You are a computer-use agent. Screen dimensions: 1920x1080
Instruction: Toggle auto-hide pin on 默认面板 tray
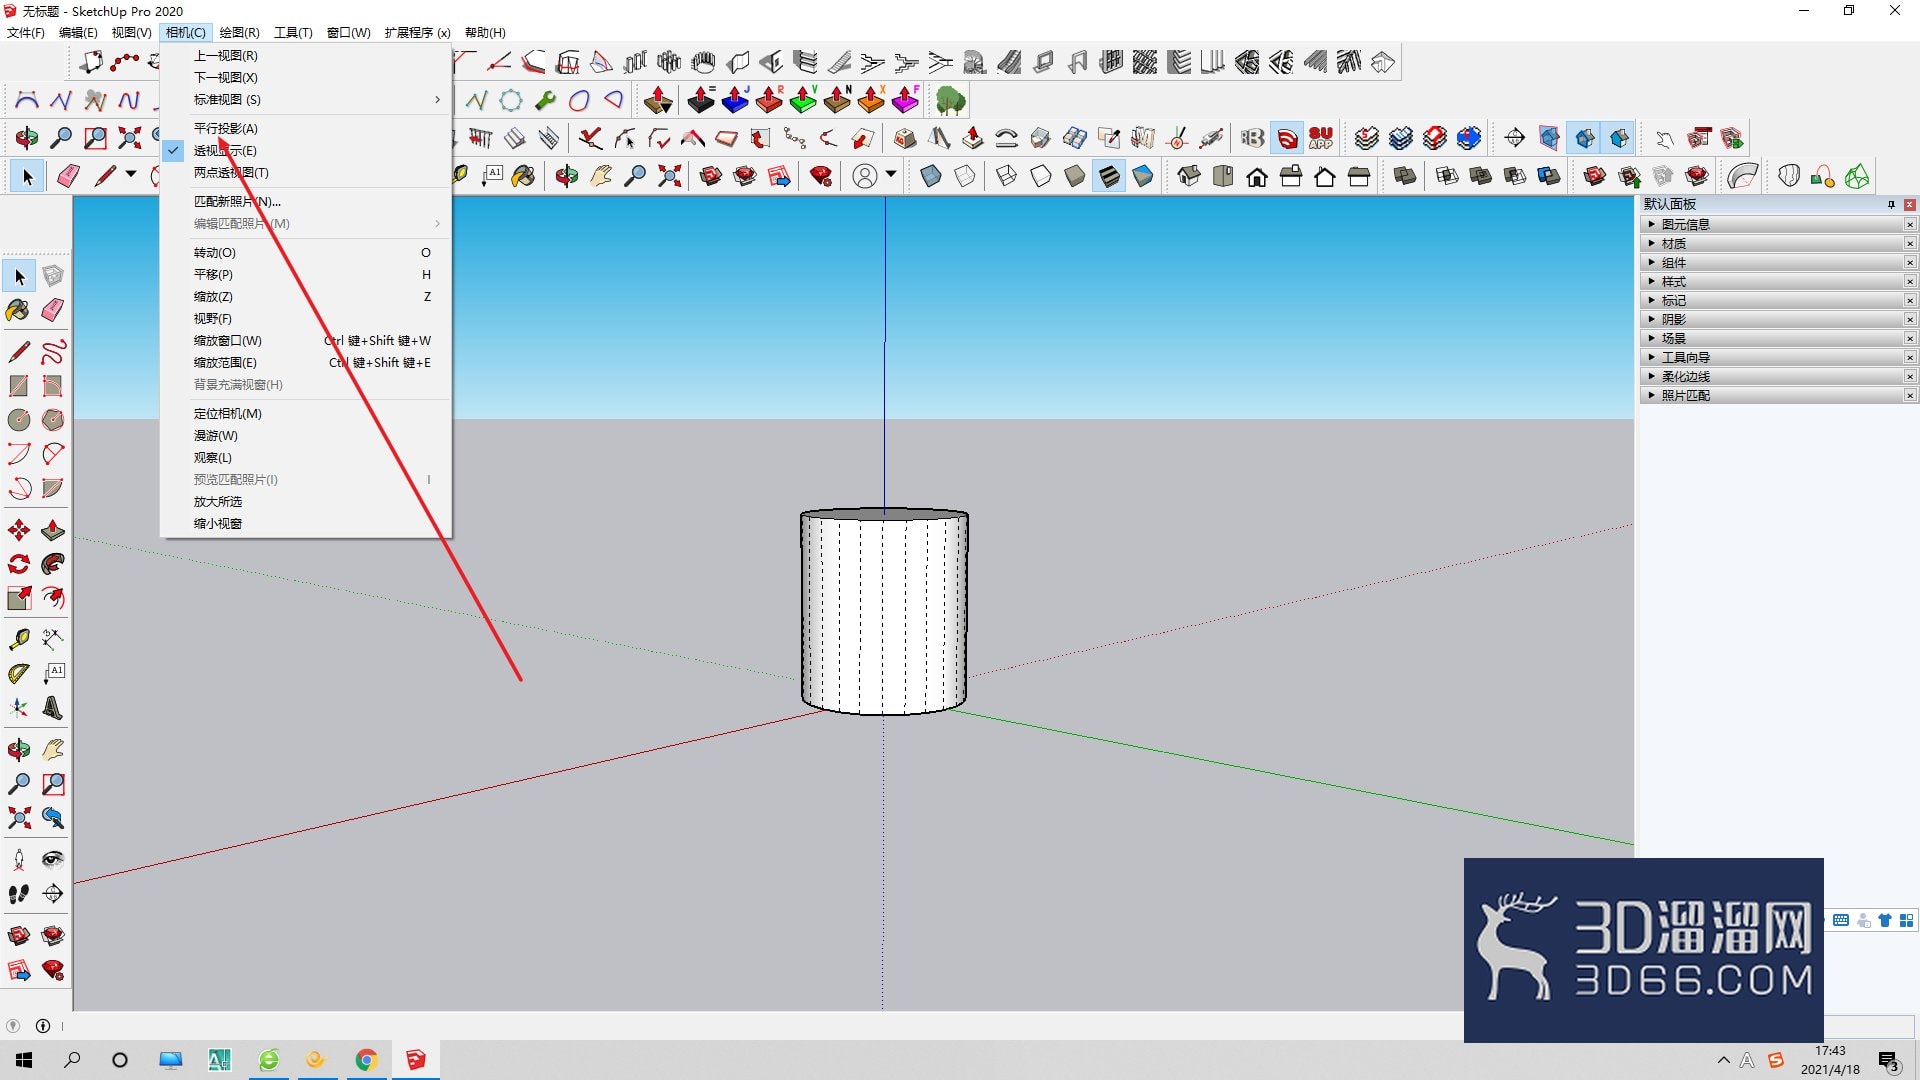coord(1891,205)
